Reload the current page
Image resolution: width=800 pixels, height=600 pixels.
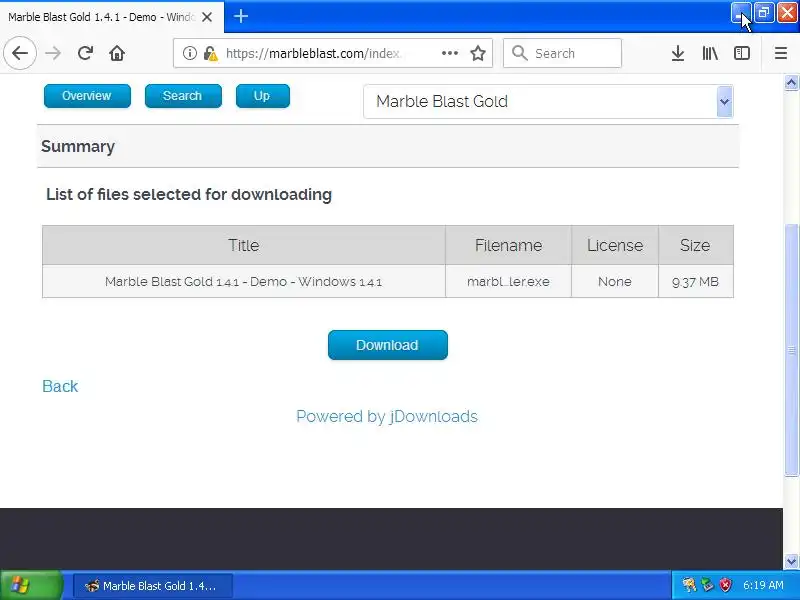(x=85, y=53)
